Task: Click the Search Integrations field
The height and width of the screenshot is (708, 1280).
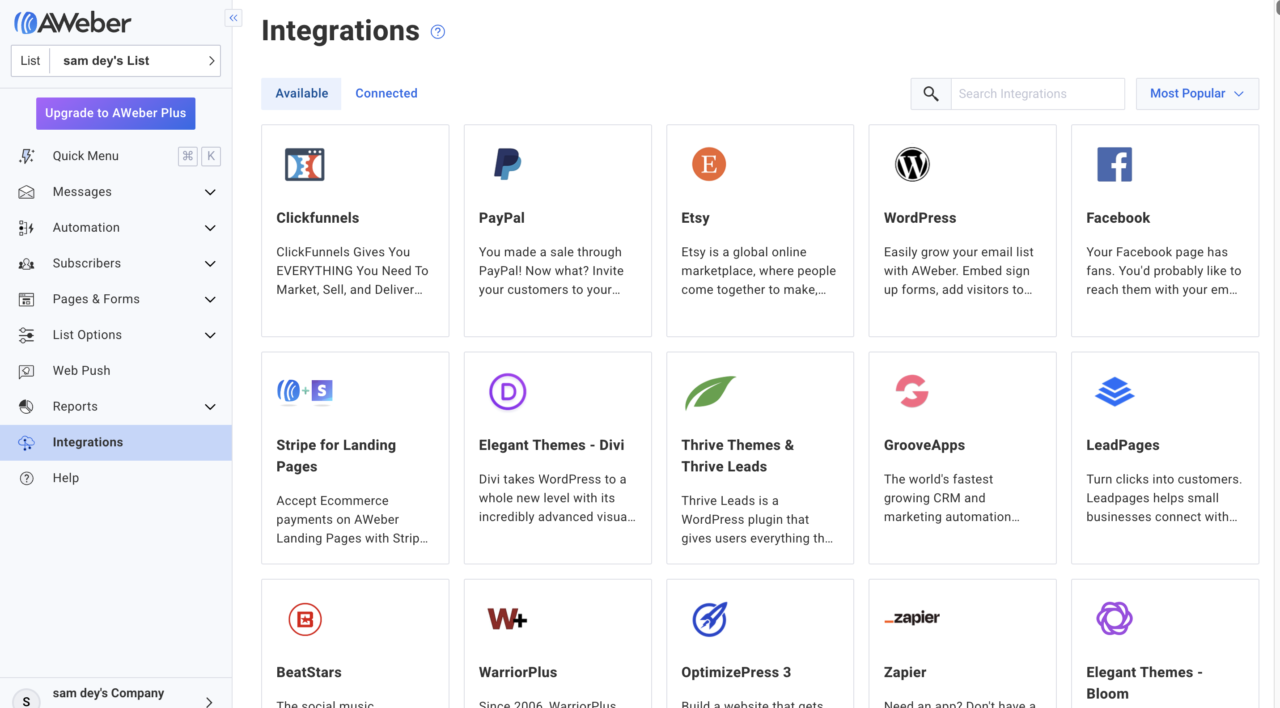Action: tap(1037, 94)
